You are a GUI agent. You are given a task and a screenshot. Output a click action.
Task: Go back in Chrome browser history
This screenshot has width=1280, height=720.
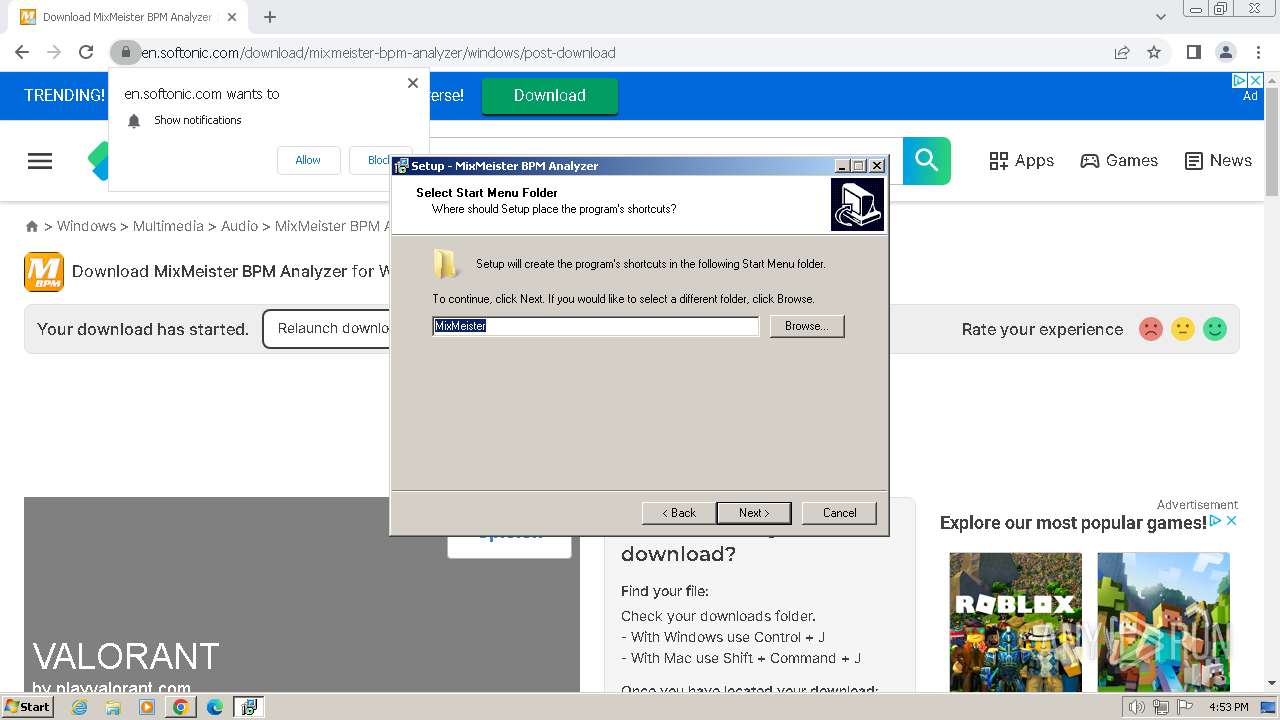pos(22,52)
